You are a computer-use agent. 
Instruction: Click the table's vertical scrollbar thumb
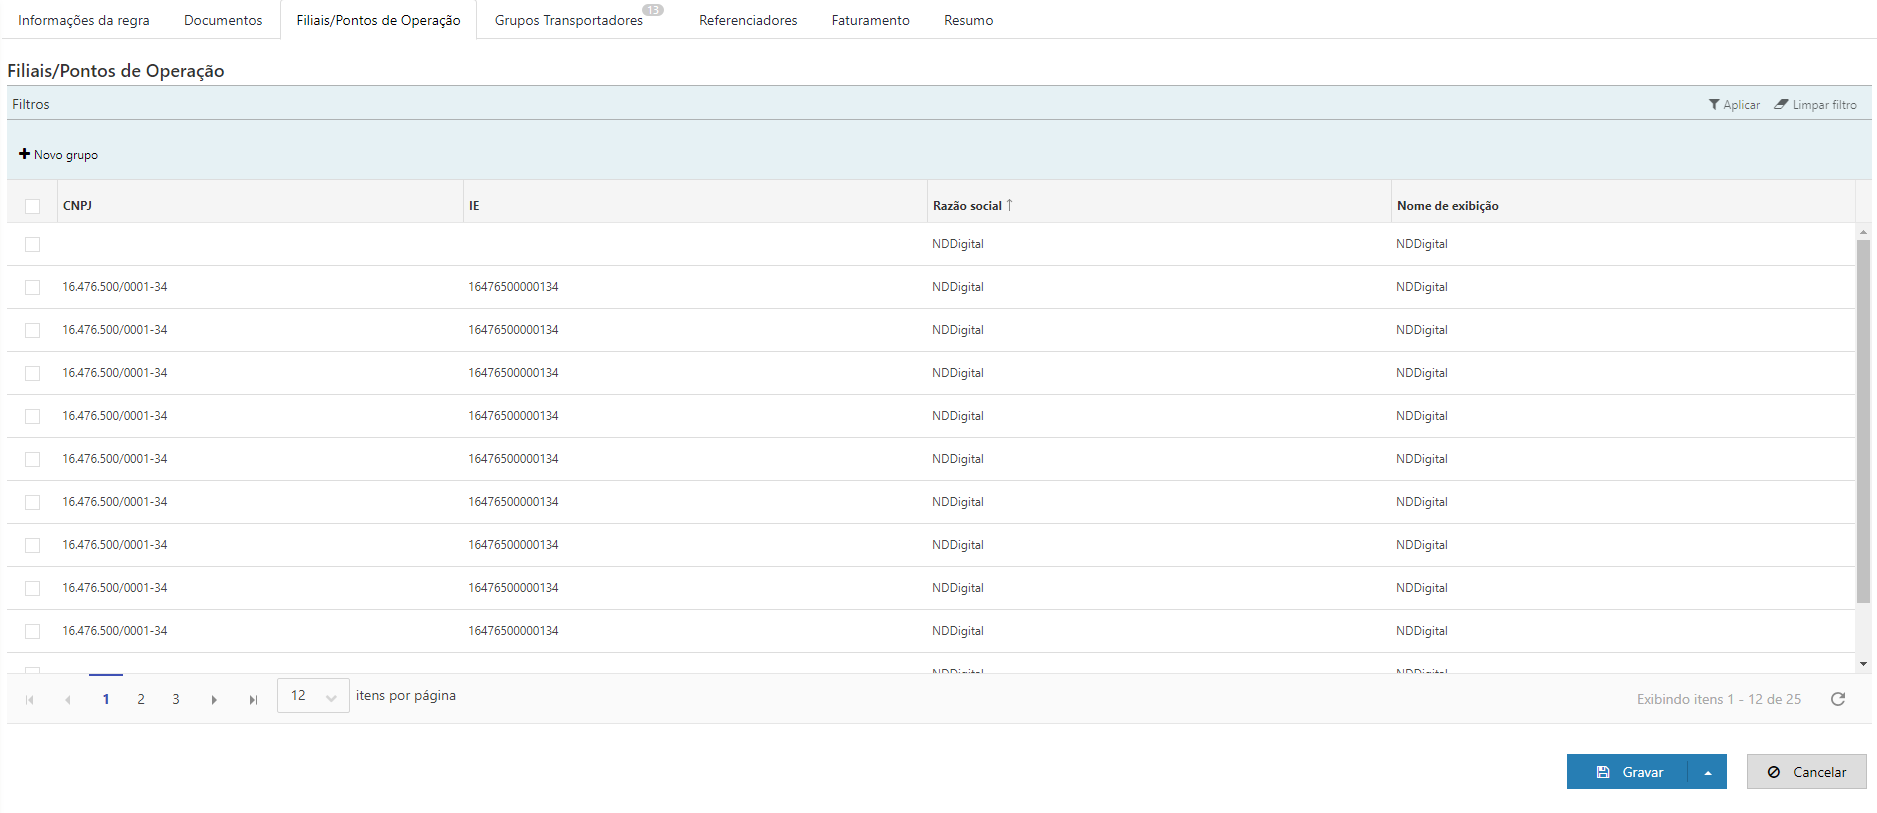pyautogui.click(x=1863, y=420)
